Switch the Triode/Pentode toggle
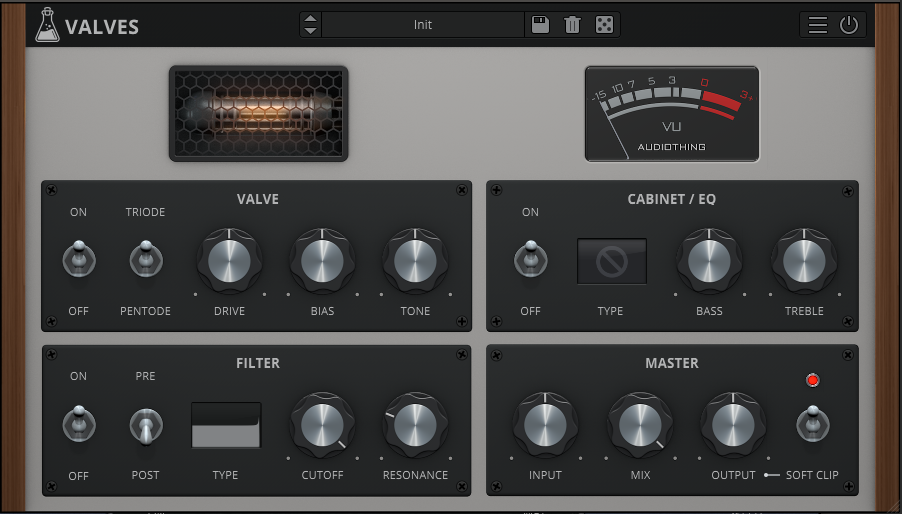Viewport: 902px width, 514px height. tap(145, 260)
